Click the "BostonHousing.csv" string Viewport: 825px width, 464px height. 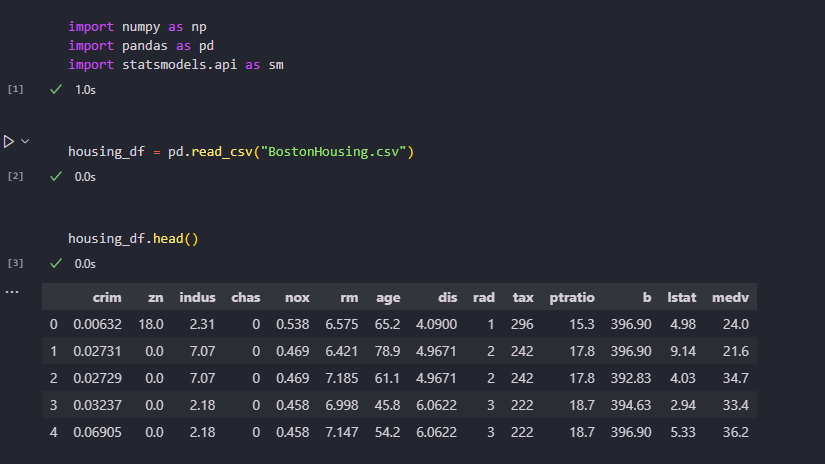coord(334,152)
